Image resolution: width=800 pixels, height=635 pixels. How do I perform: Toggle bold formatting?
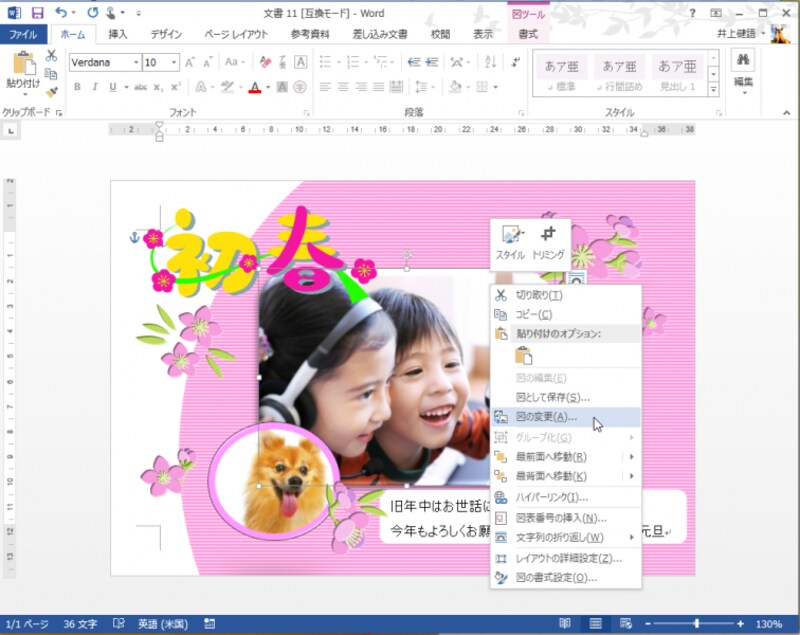(77, 86)
